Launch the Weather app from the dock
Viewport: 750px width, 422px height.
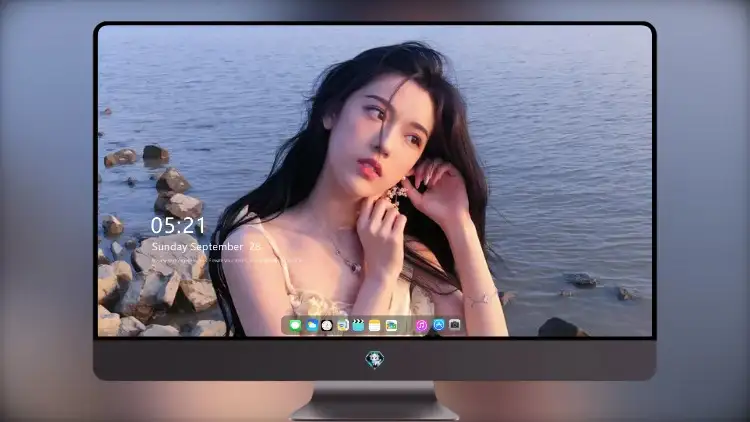[312, 326]
